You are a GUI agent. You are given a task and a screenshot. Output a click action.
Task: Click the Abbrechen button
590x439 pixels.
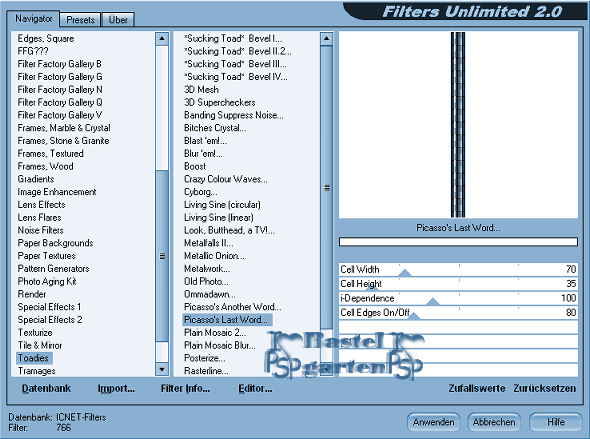tap(494, 422)
